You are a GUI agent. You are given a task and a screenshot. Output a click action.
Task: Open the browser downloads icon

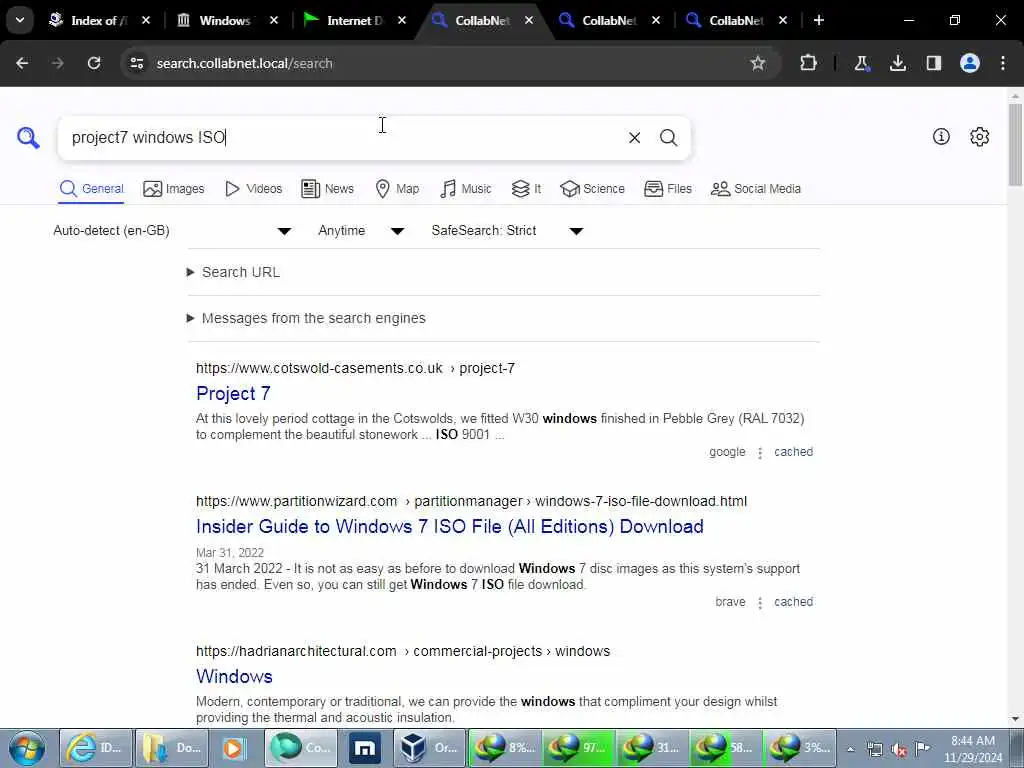point(898,63)
